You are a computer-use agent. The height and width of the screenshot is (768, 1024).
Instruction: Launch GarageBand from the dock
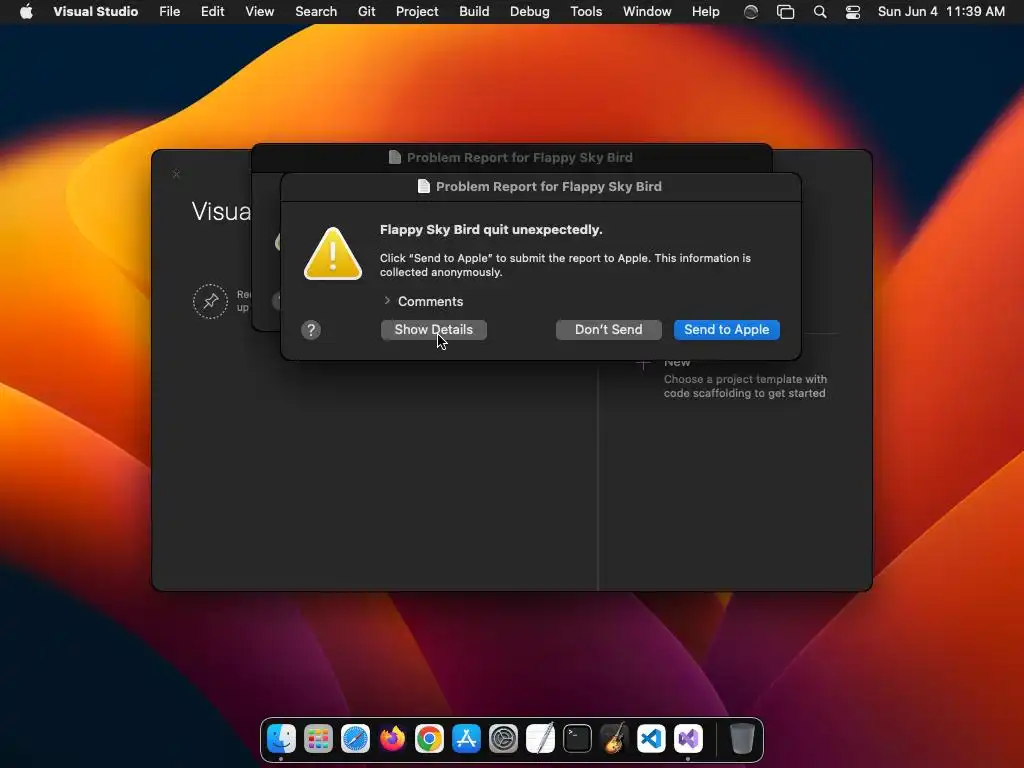click(x=615, y=739)
